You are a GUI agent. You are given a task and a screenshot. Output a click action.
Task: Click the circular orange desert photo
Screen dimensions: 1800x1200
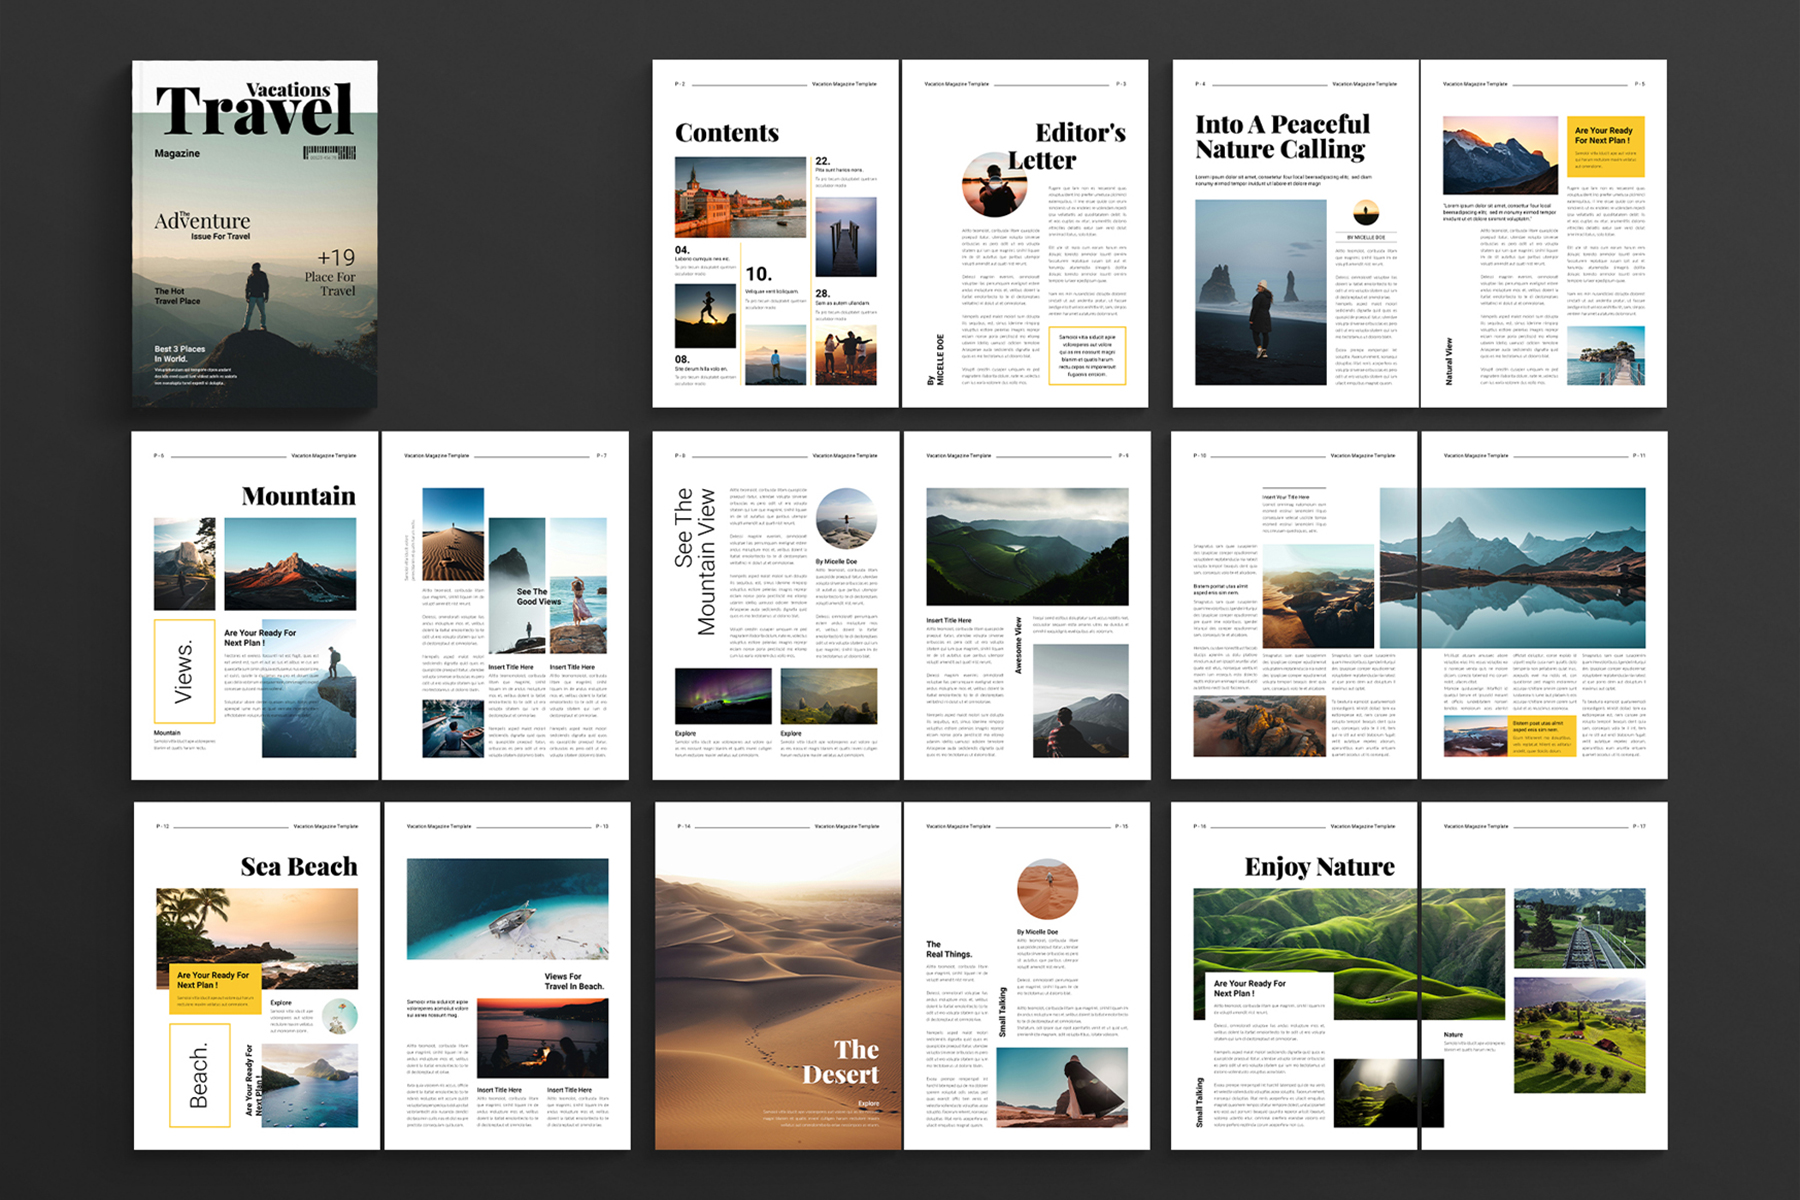[1047, 889]
